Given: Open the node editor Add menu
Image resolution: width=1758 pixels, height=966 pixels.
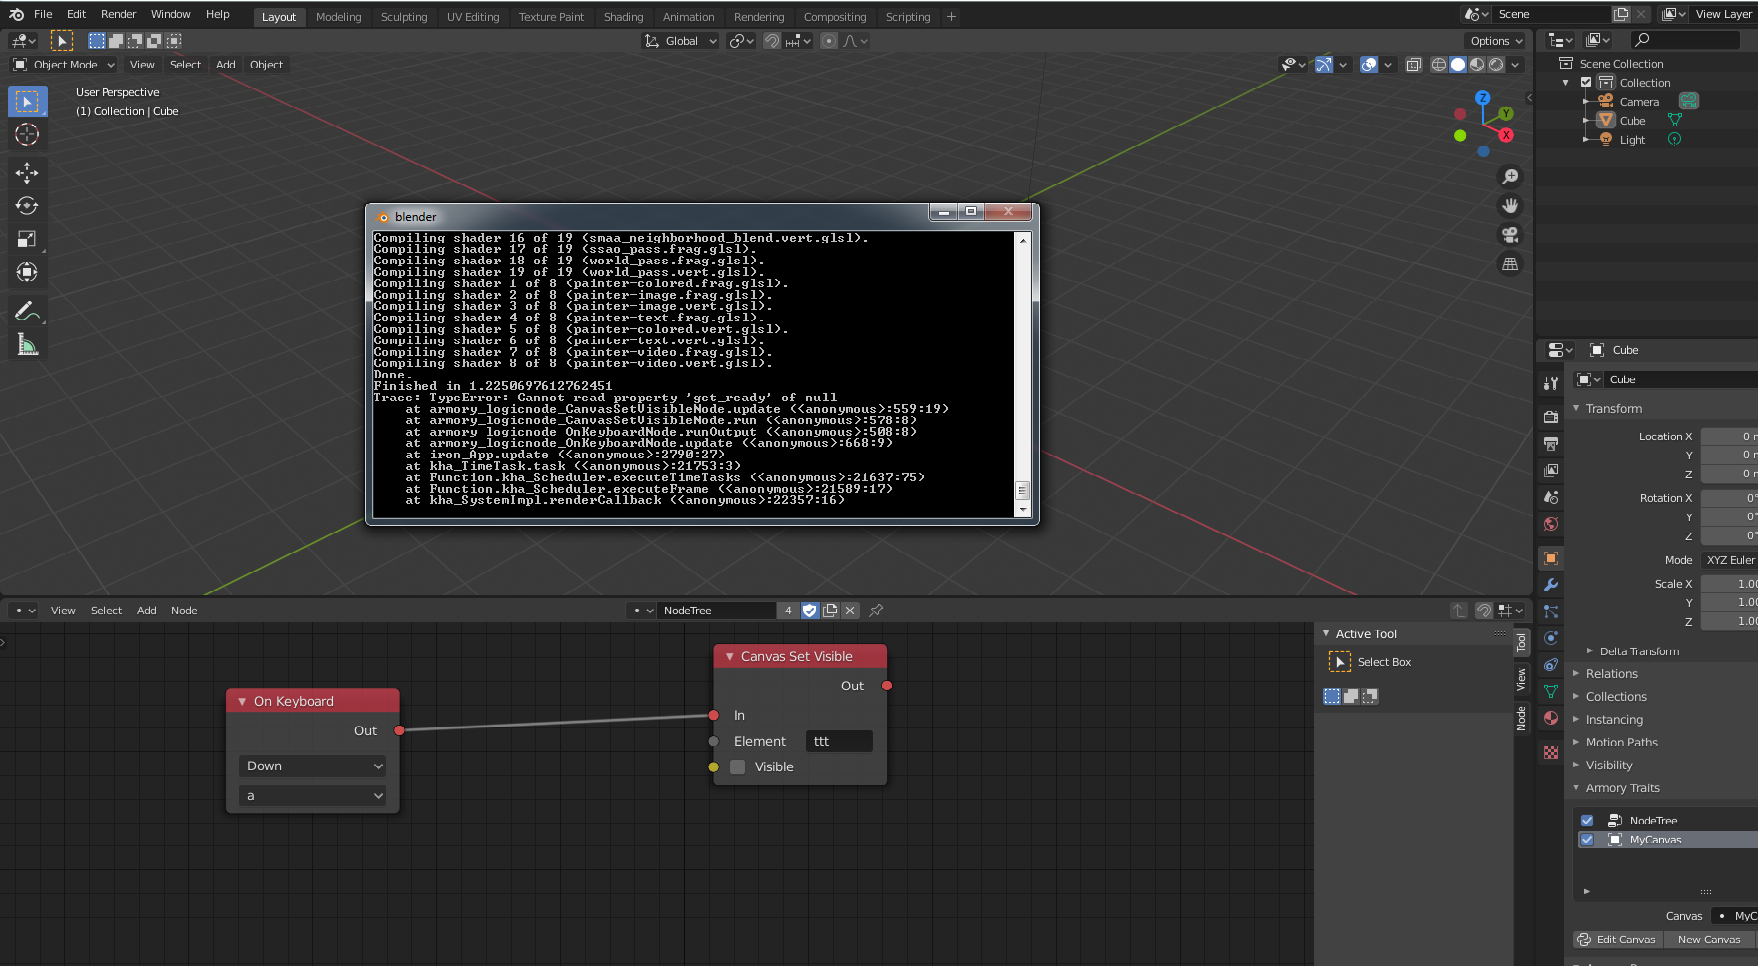Looking at the screenshot, I should (x=147, y=610).
